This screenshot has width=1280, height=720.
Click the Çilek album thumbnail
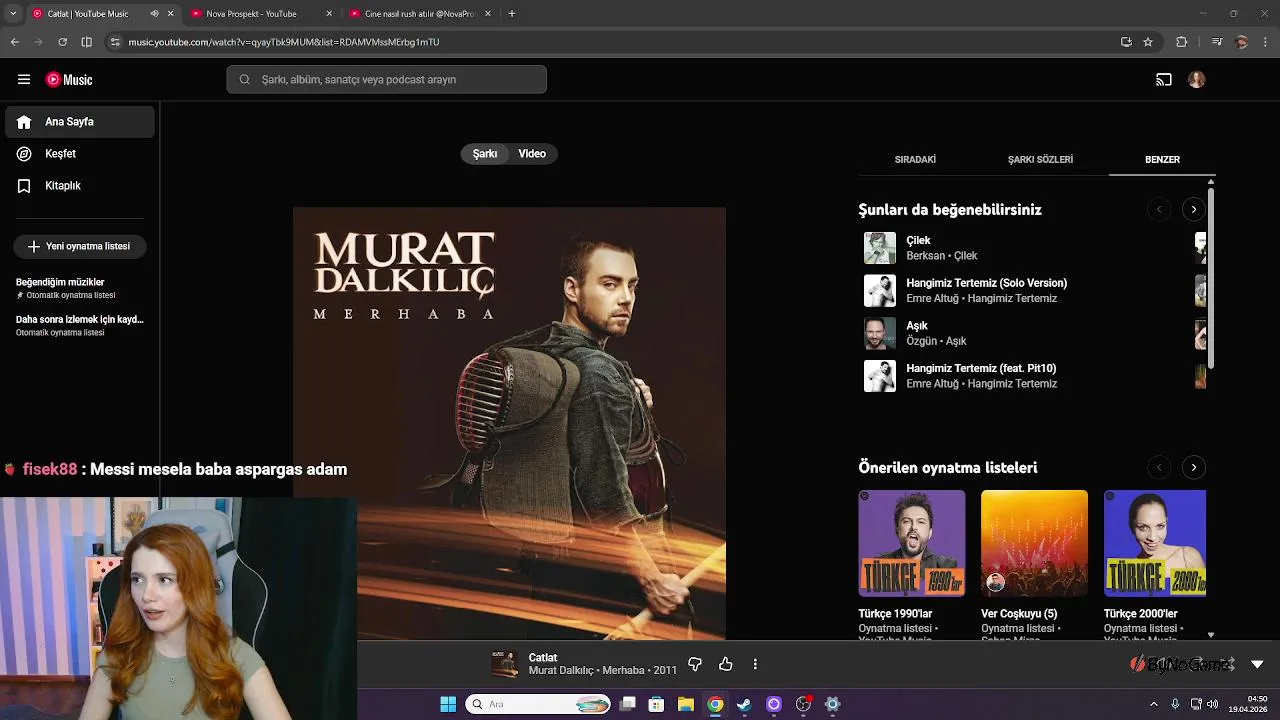880,248
